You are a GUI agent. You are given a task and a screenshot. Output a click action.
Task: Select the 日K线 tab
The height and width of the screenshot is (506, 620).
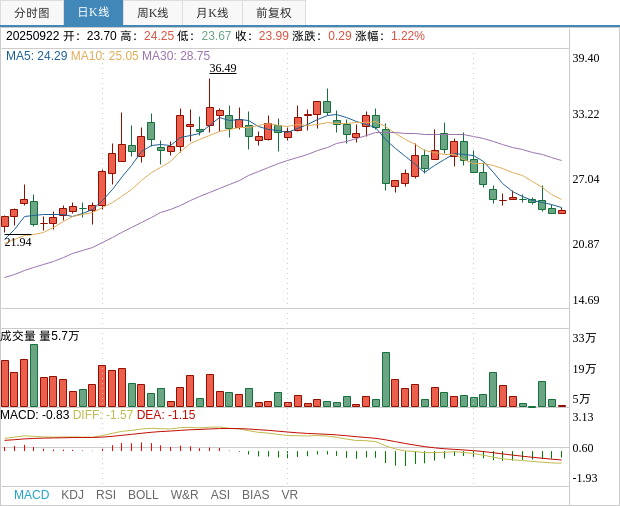tap(93, 13)
